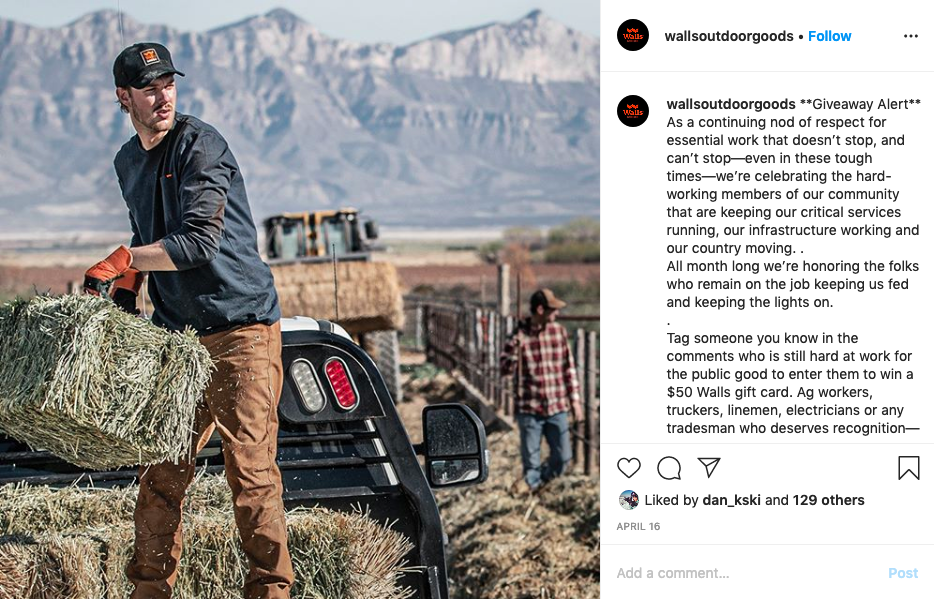Follow wallsoutdoorgoods account

tap(829, 36)
